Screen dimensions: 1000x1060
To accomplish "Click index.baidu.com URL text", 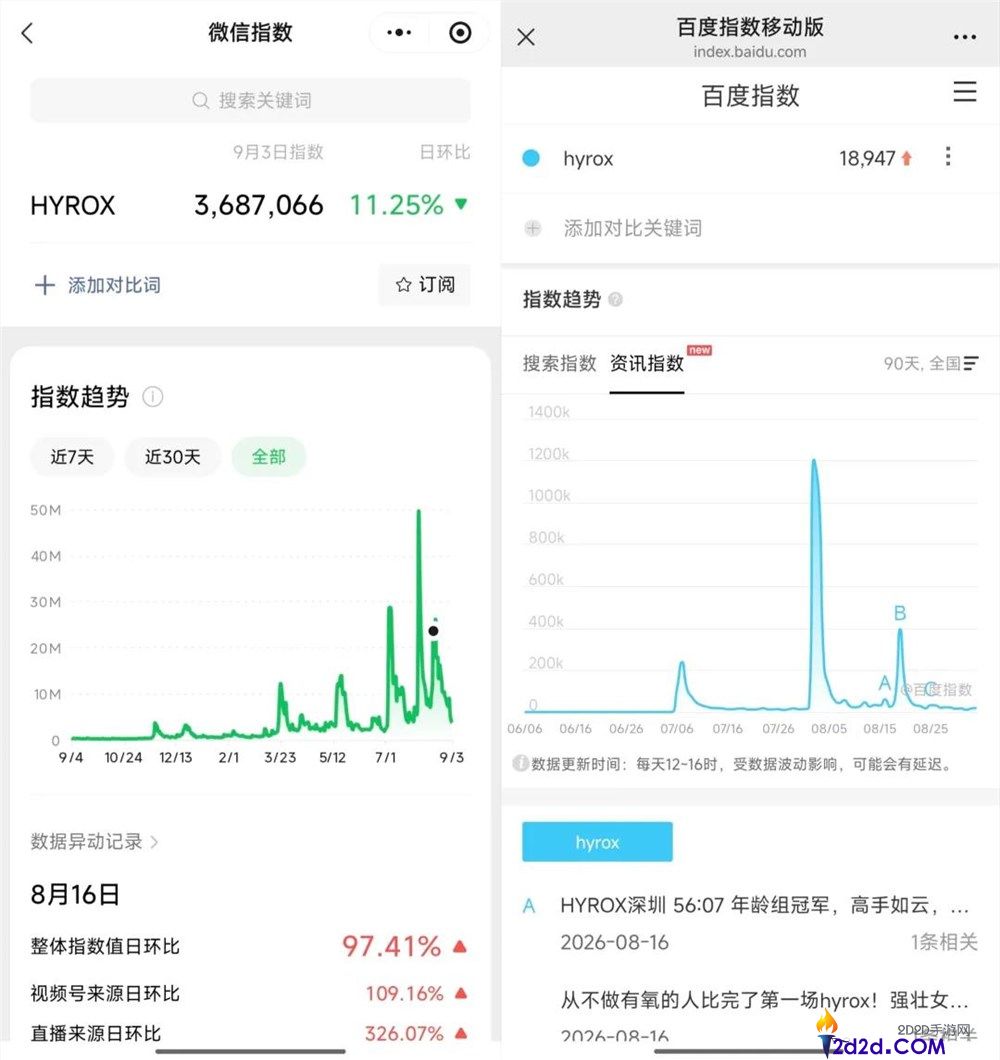I will click(750, 52).
